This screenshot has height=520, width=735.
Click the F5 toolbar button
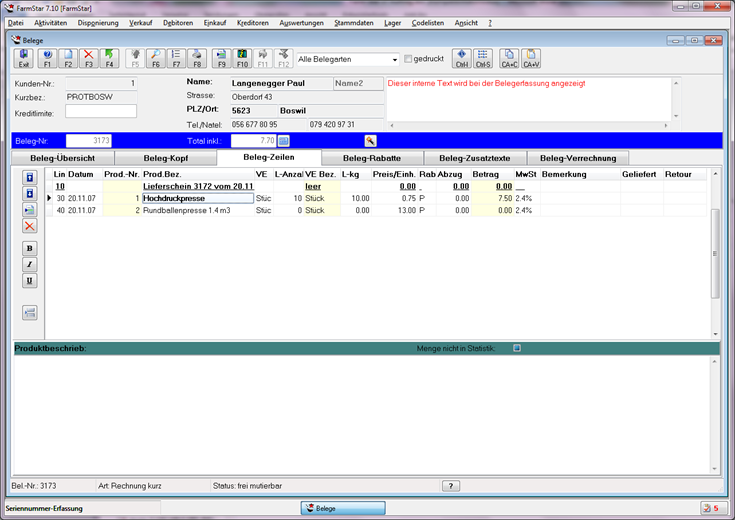coord(135,59)
